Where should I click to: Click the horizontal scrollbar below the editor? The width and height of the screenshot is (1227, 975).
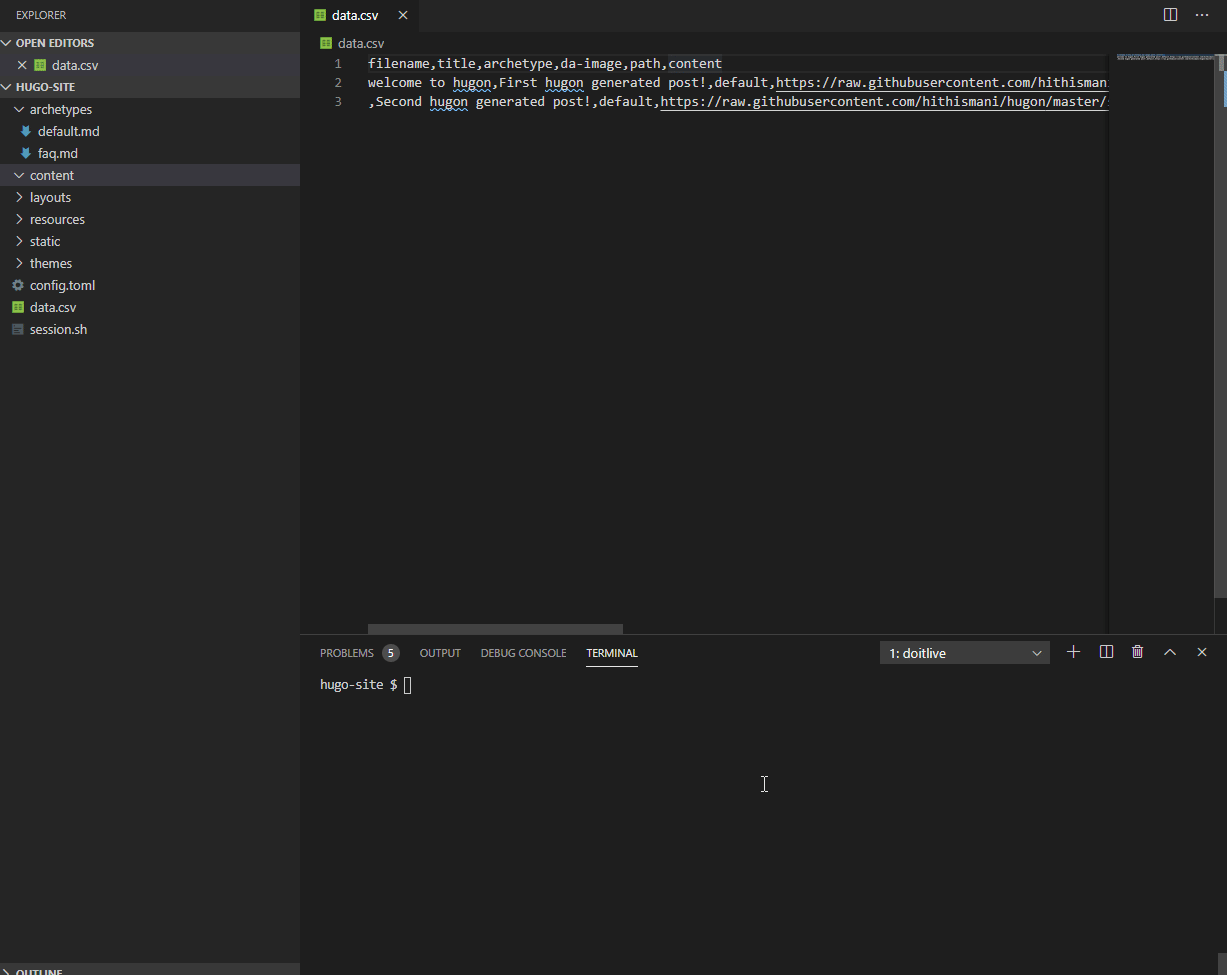495,628
